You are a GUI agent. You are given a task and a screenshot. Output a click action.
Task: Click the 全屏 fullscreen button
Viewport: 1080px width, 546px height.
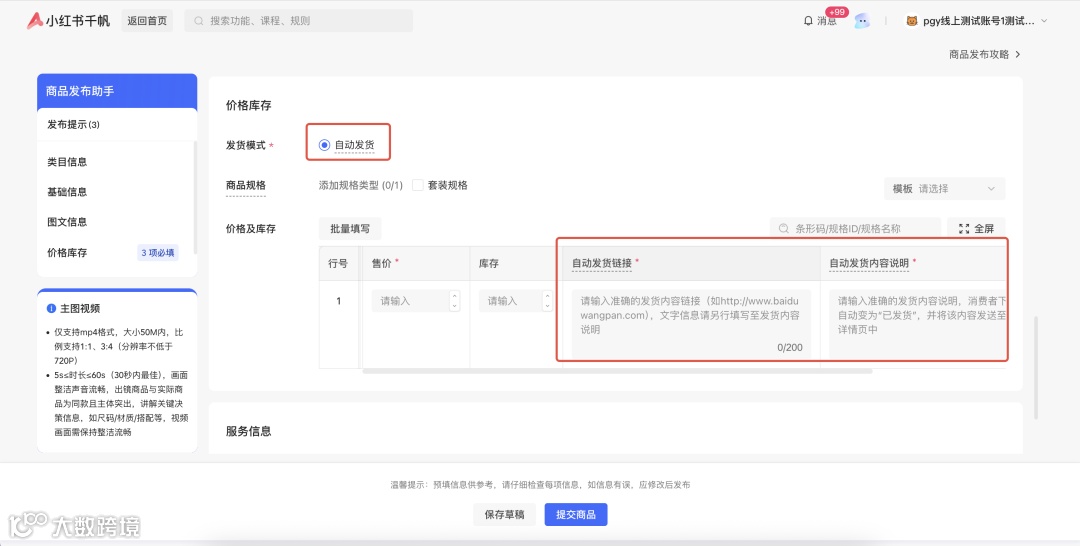[x=976, y=229]
